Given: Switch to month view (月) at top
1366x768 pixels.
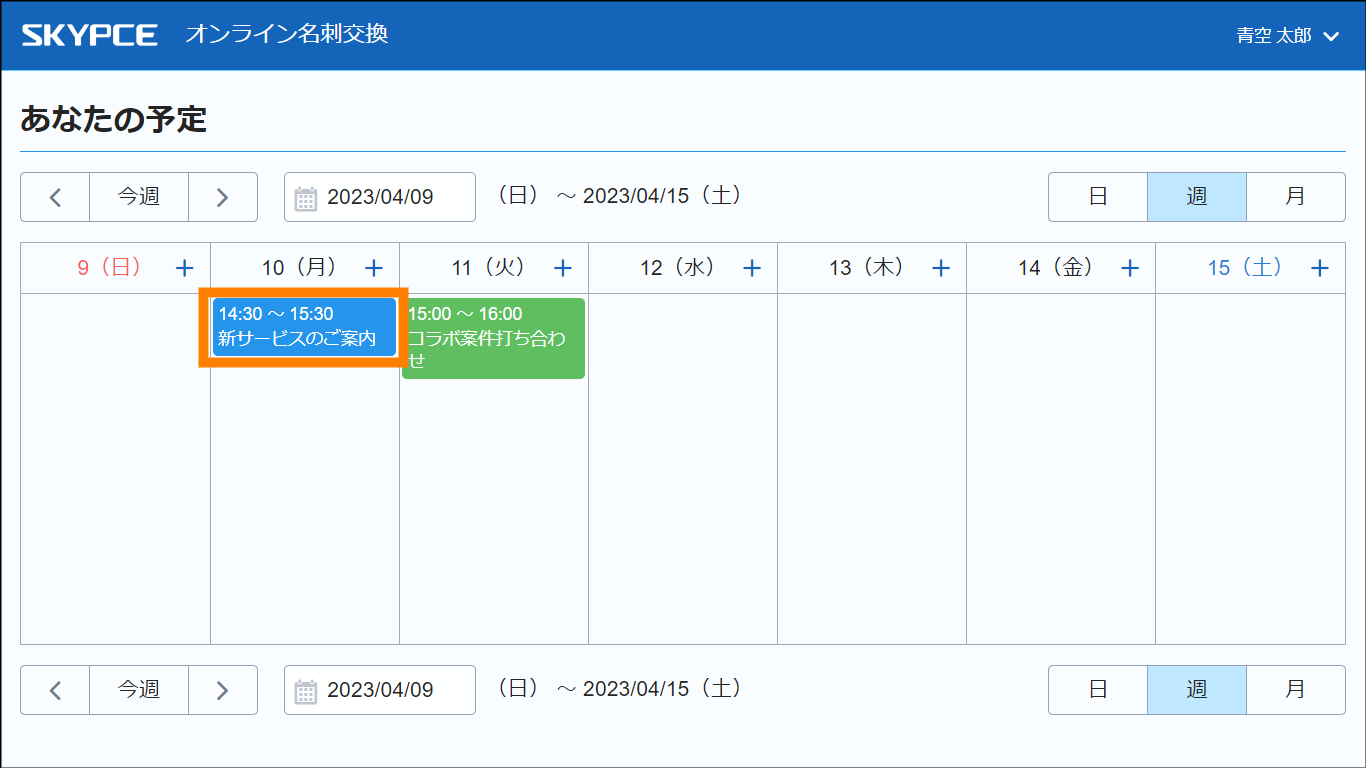Looking at the screenshot, I should (x=1295, y=197).
